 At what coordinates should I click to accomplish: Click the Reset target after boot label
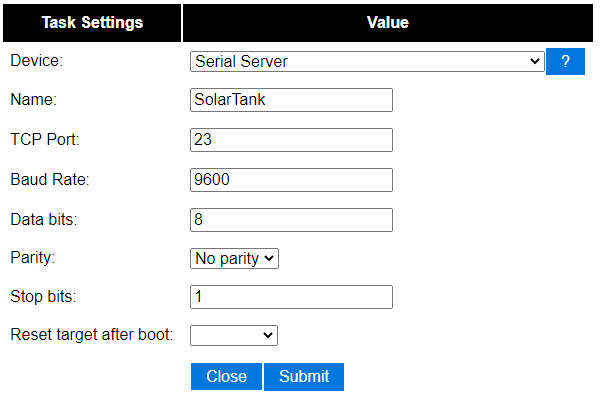92,335
